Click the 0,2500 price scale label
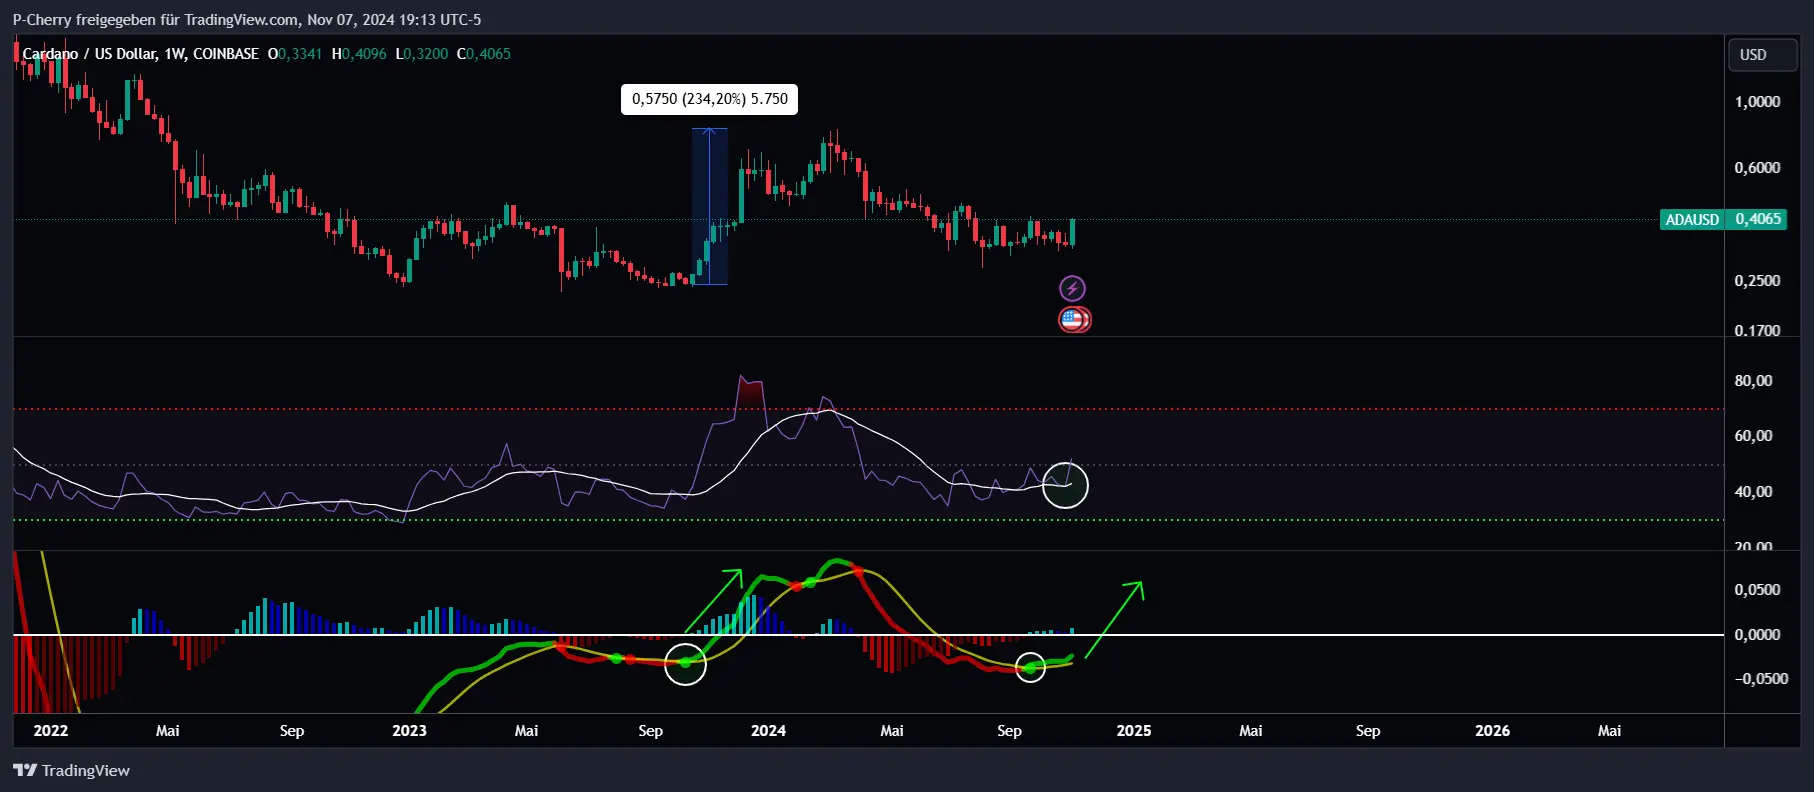The width and height of the screenshot is (1814, 792). 1757,281
